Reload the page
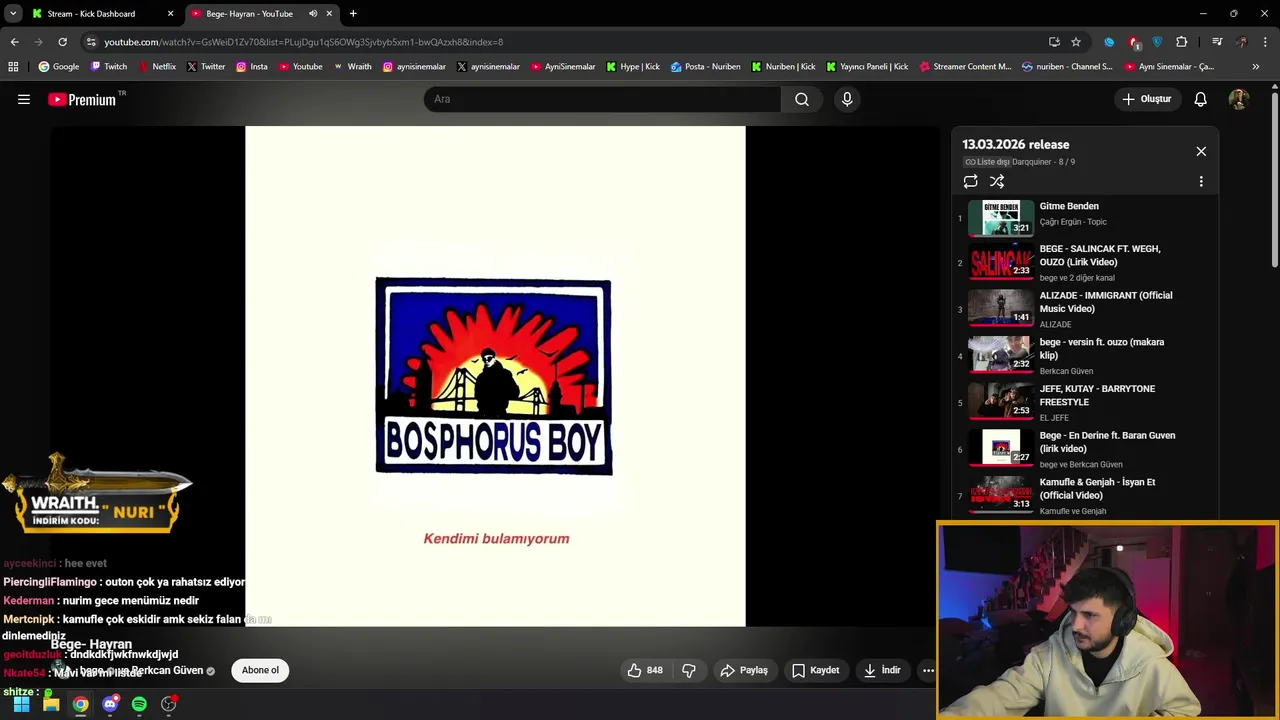1280x720 pixels. (x=62, y=42)
